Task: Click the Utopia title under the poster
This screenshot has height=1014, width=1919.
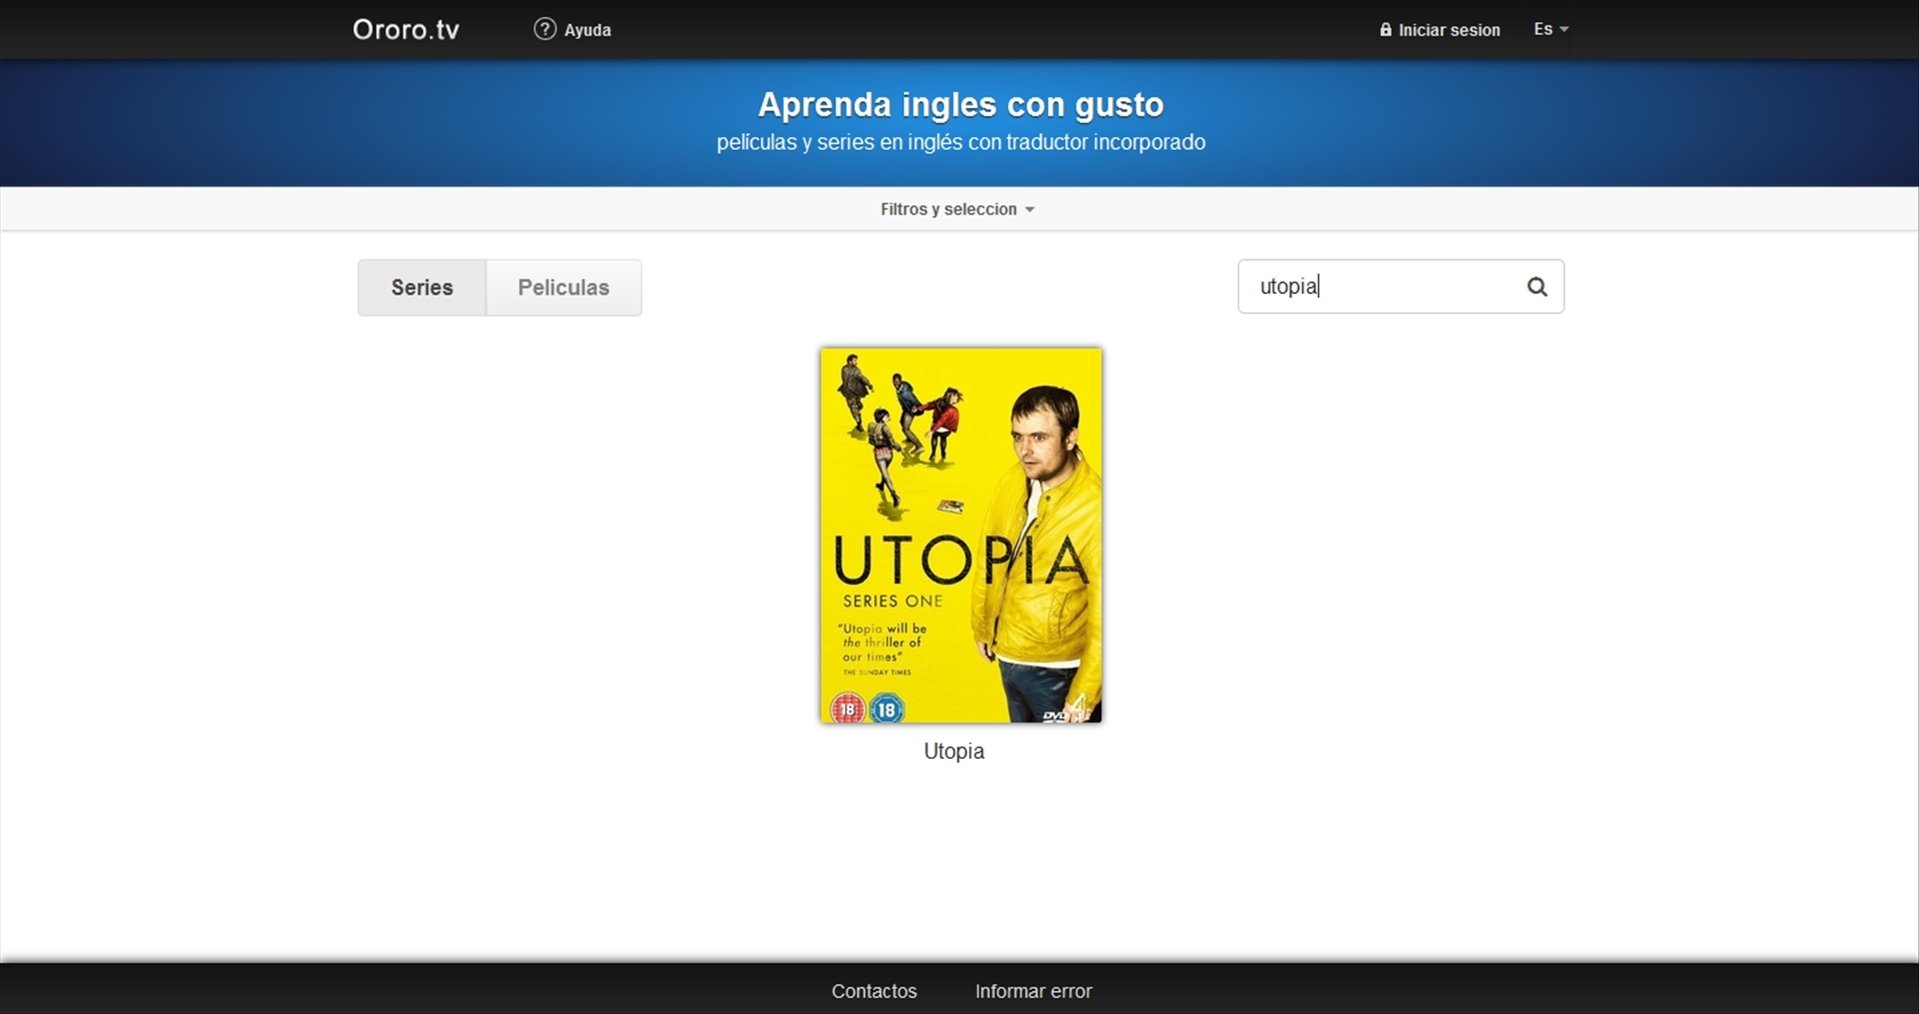Action: pyautogui.click(x=954, y=751)
